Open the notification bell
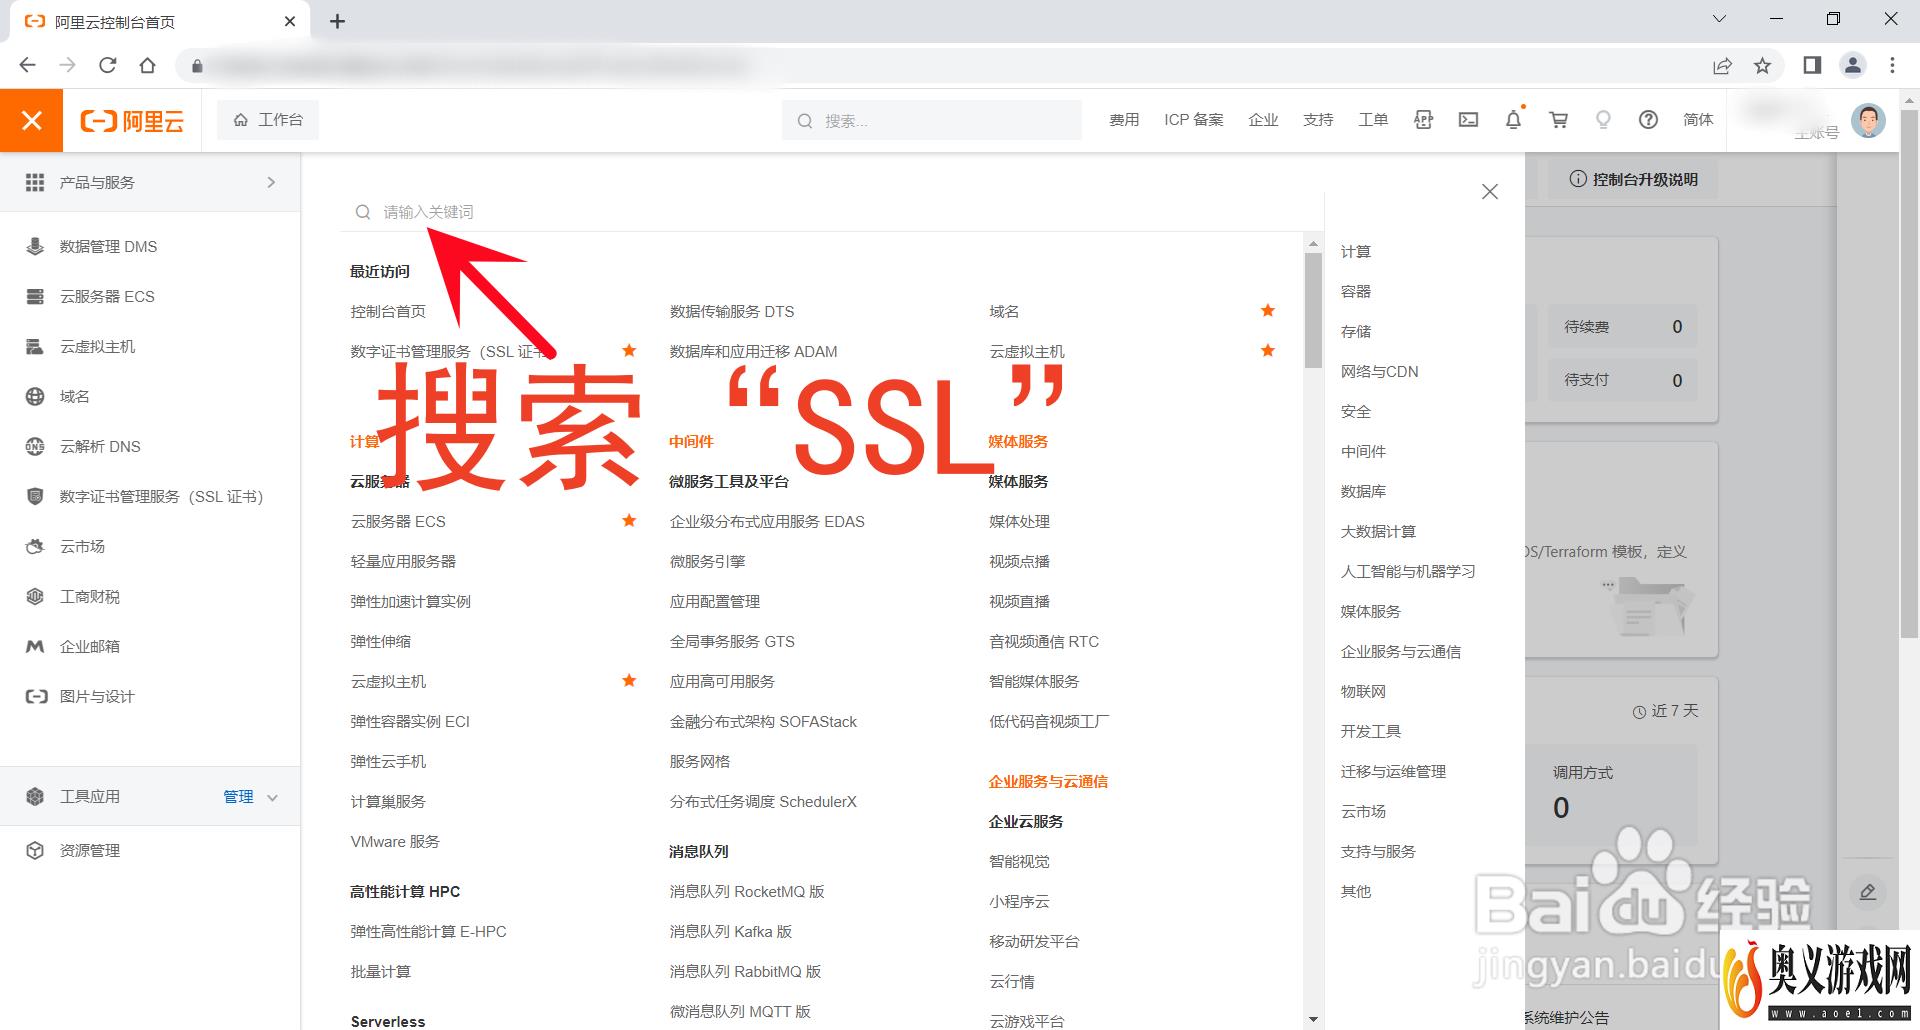Screen dimensions: 1920x1030 point(1513,120)
